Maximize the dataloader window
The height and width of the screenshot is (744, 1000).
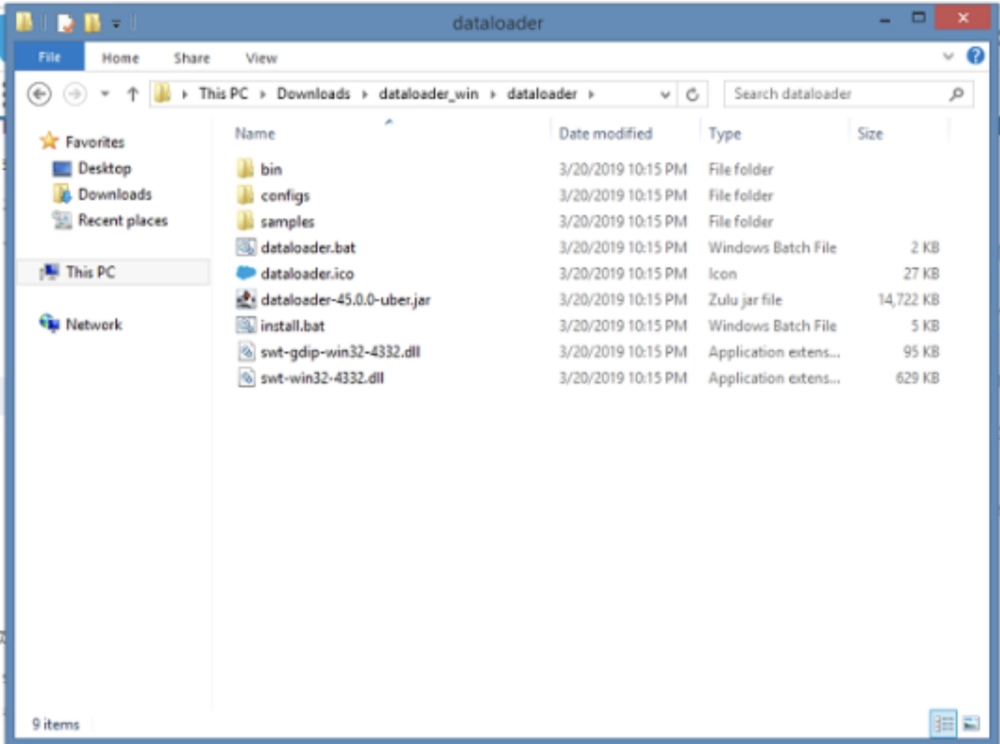918,18
